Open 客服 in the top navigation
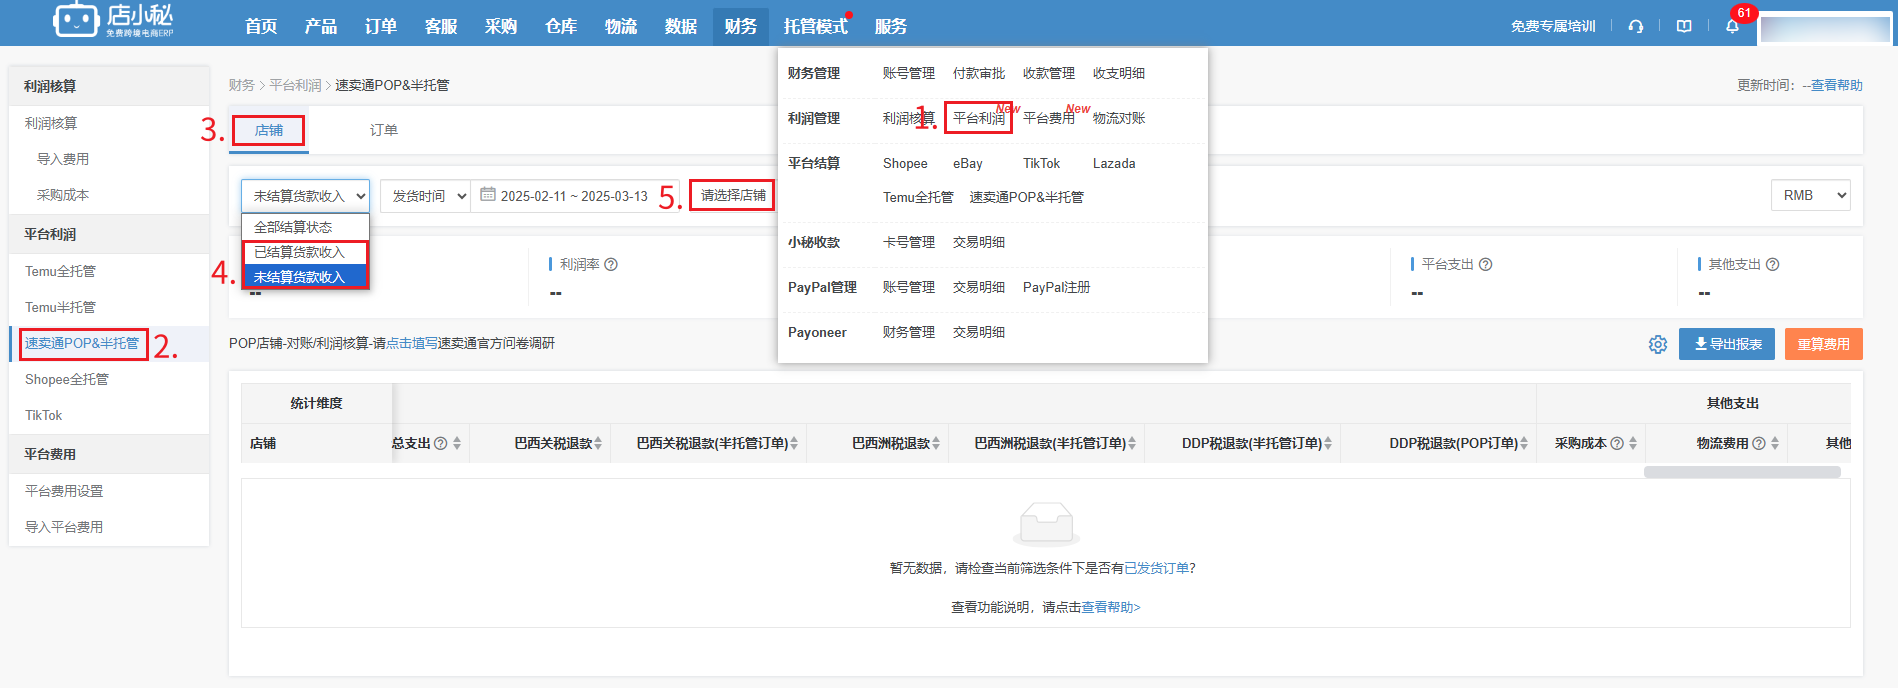1898x688 pixels. click(x=441, y=26)
